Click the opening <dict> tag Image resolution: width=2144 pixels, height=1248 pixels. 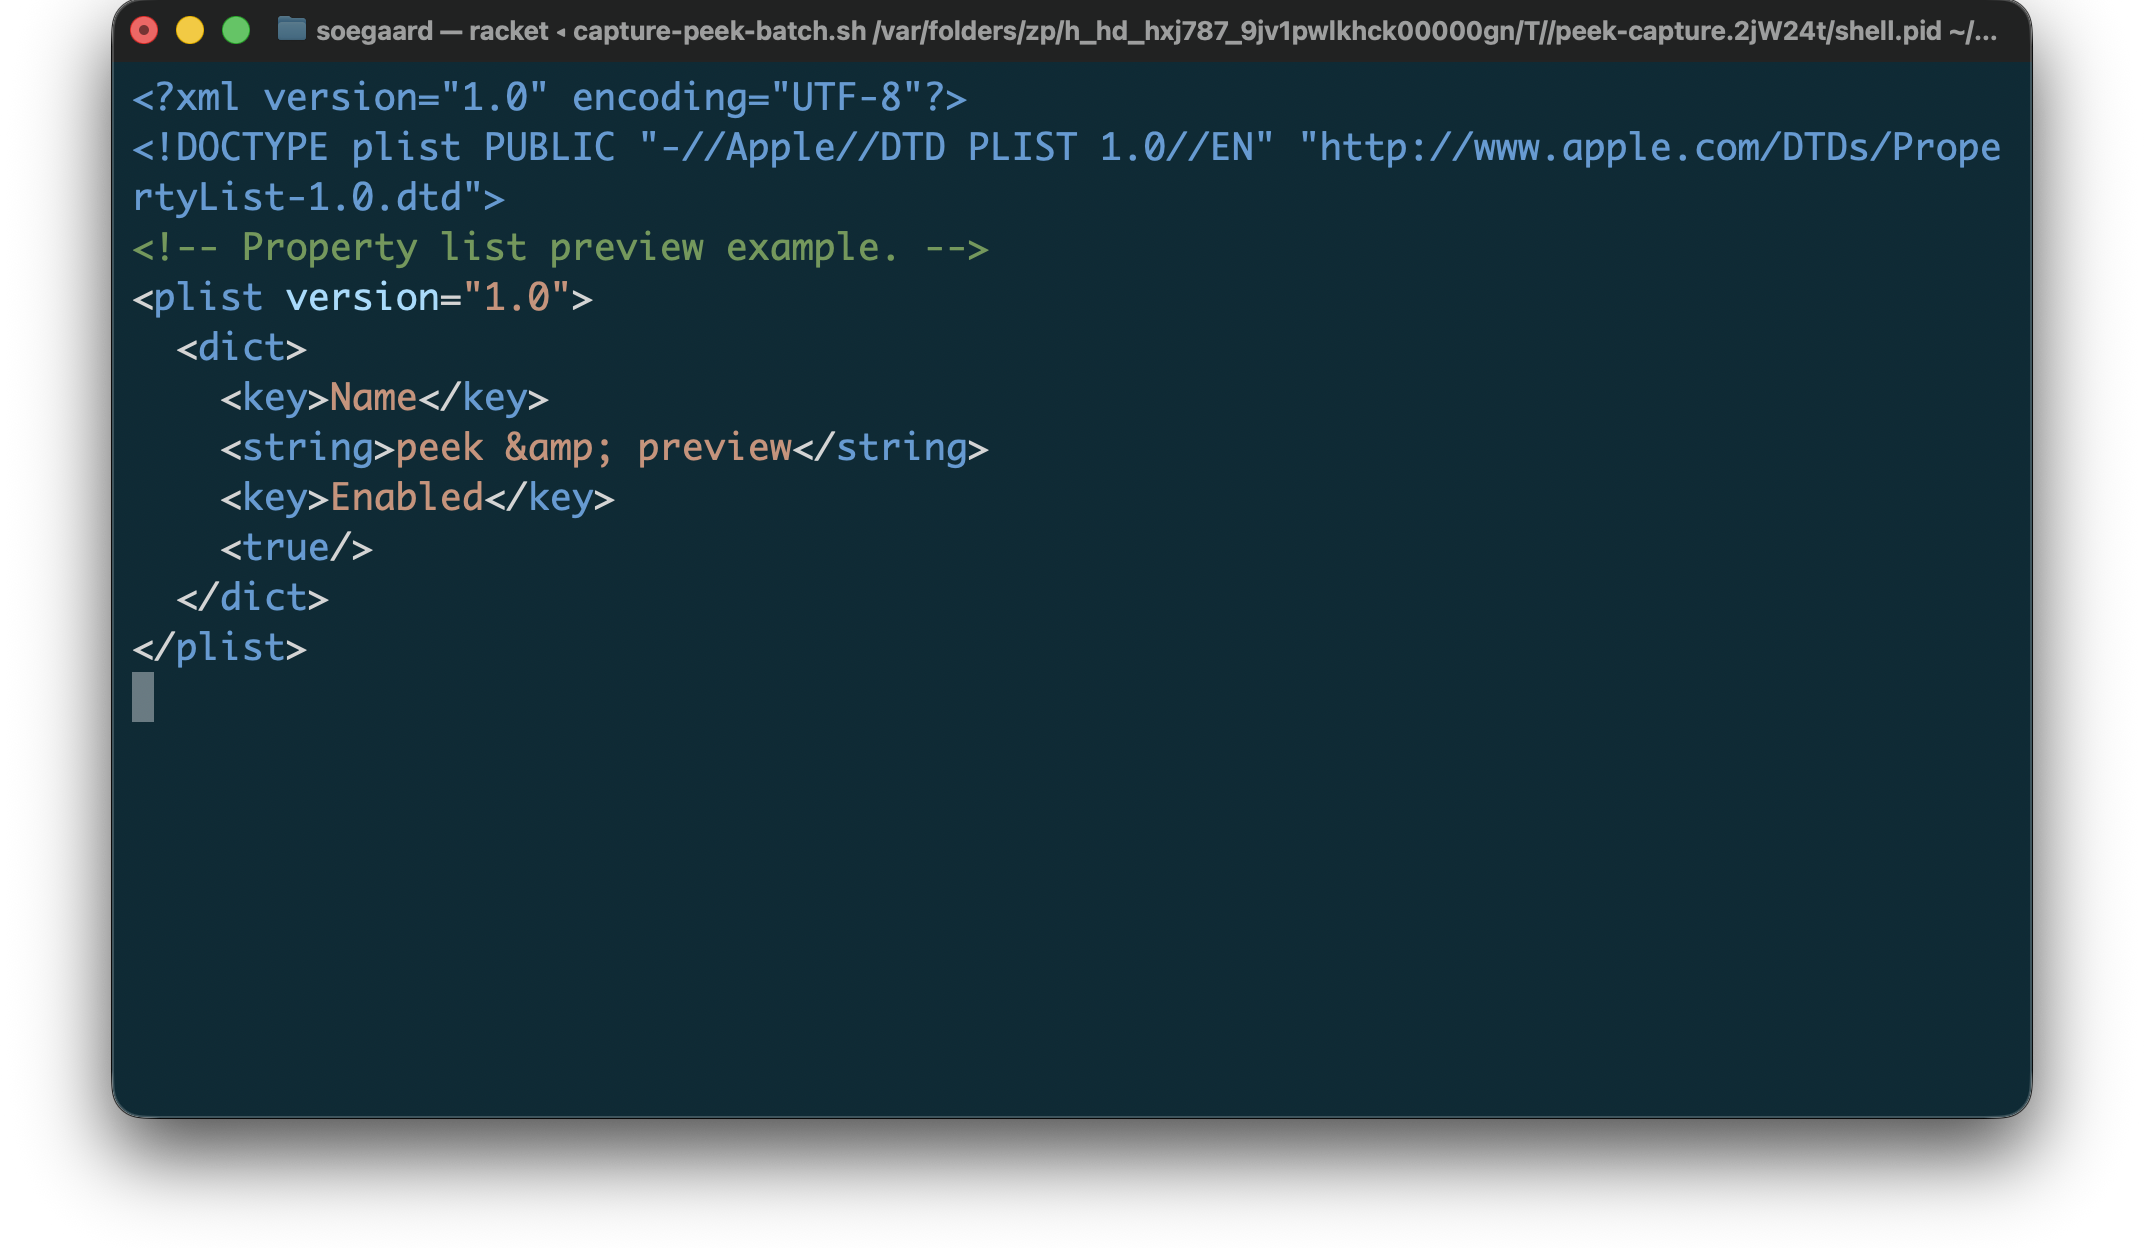tap(241, 348)
